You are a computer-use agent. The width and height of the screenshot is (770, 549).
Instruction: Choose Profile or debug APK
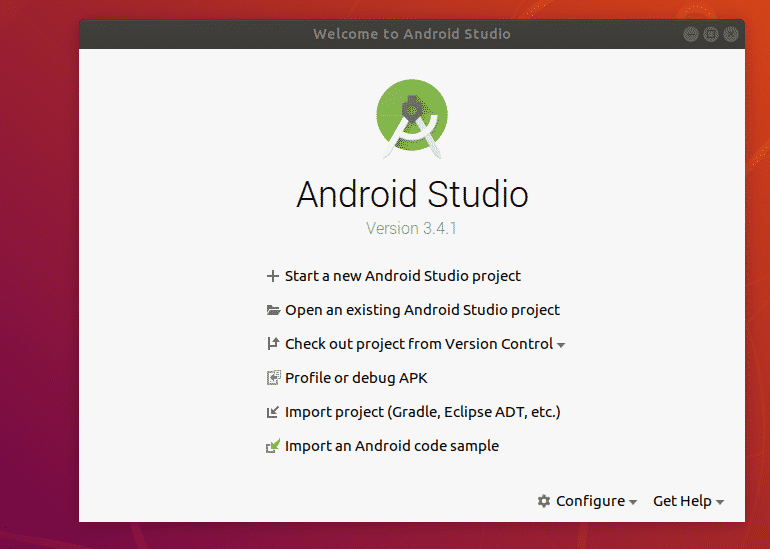(356, 378)
